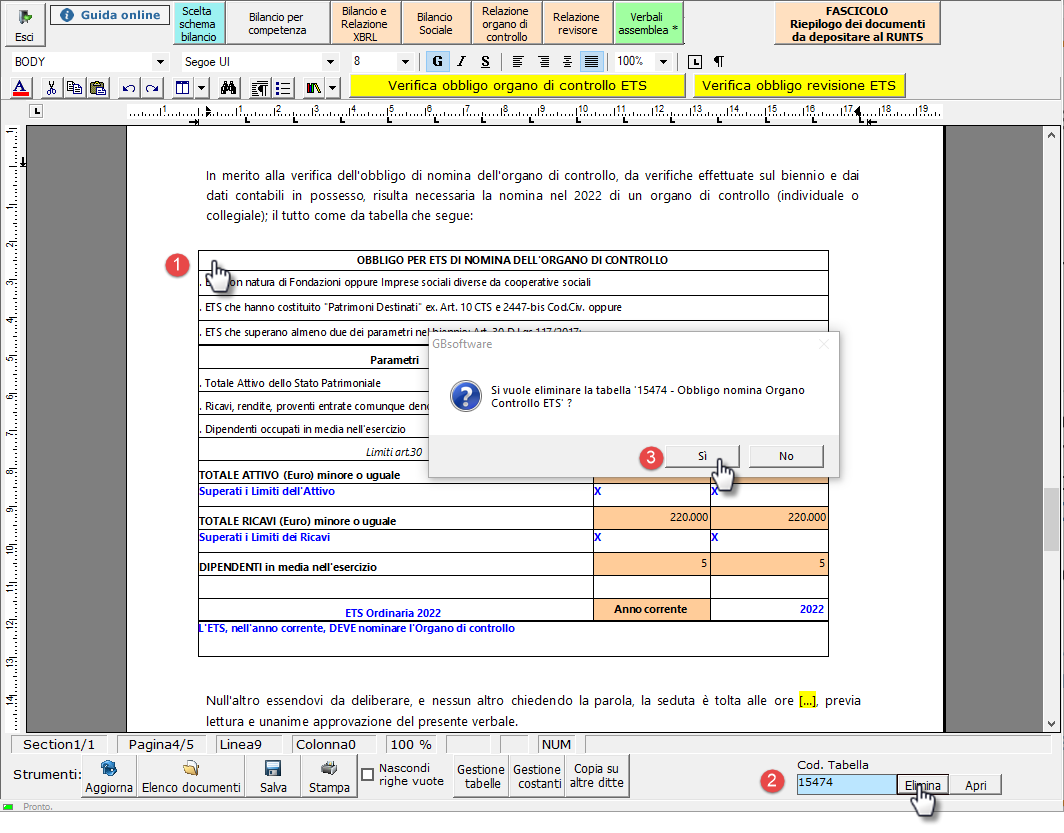Click Verifica obbligo organo di controllo ETS
1064x833 pixels.
[x=517, y=85]
